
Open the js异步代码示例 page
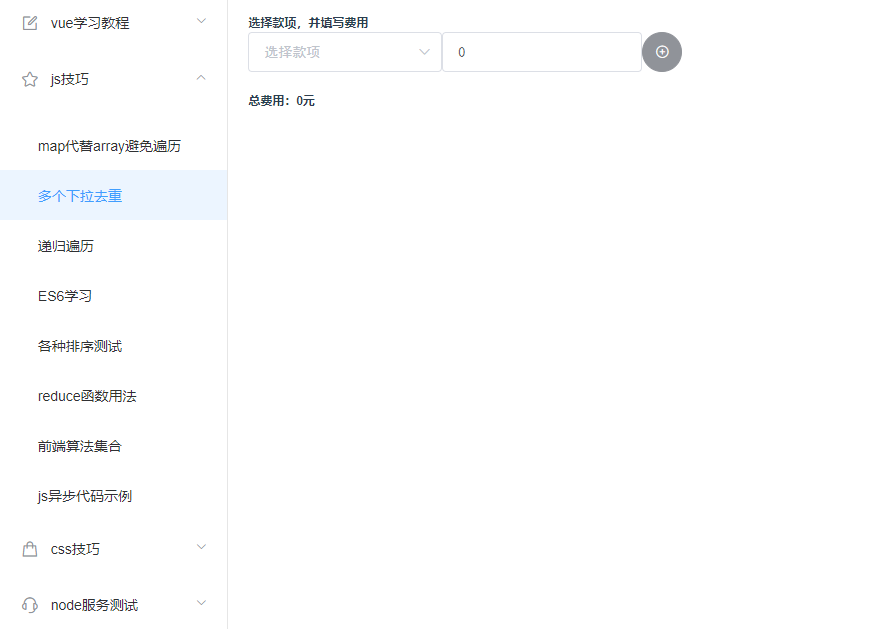(x=82, y=495)
